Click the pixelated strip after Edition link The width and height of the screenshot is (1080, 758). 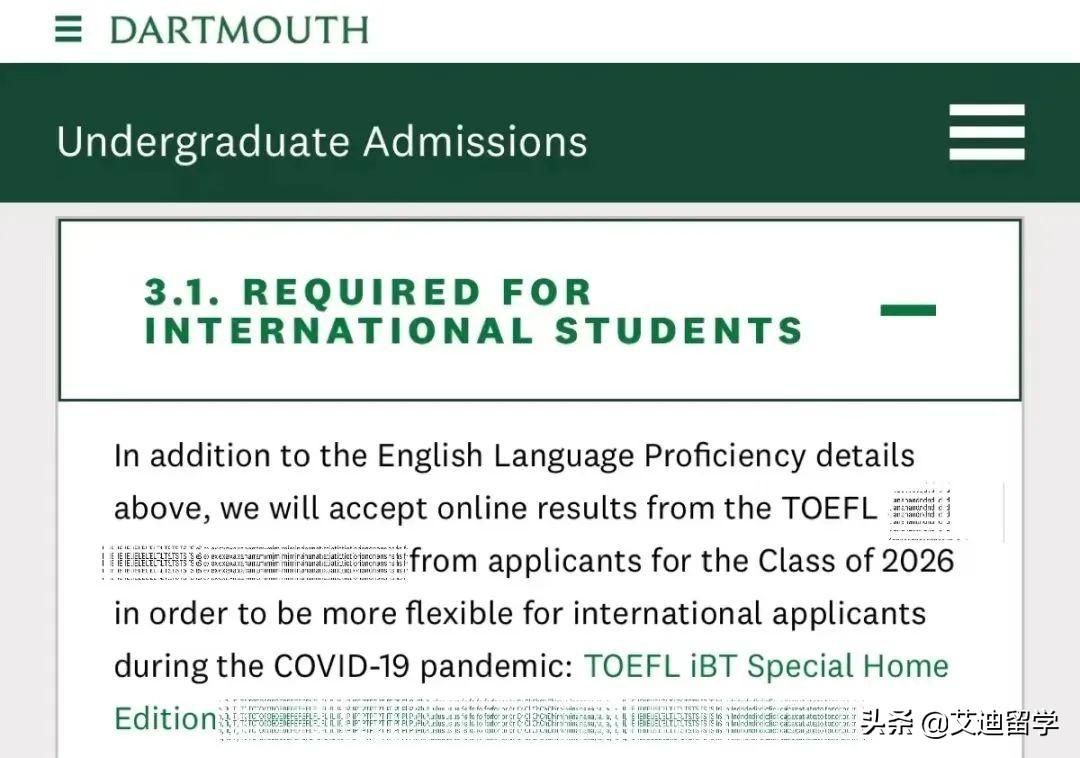(x=541, y=719)
